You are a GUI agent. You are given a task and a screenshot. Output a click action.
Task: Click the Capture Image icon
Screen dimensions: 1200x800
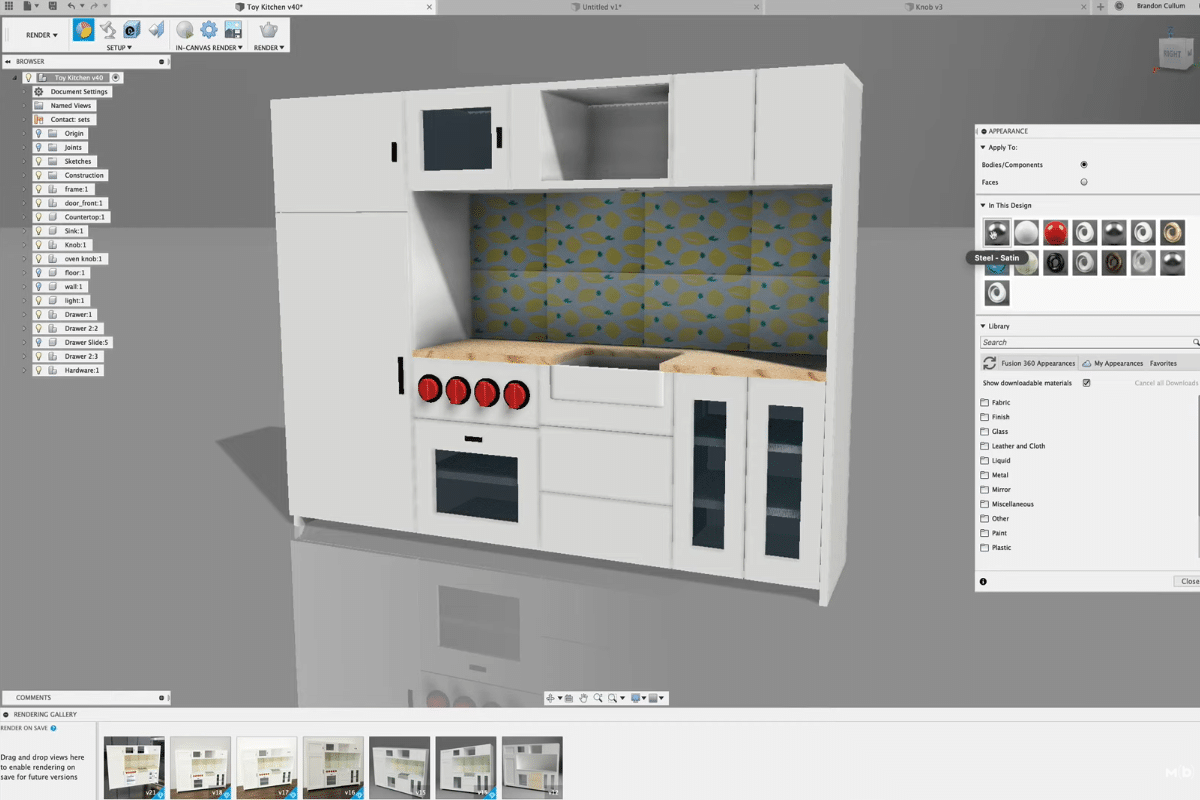(x=233, y=30)
